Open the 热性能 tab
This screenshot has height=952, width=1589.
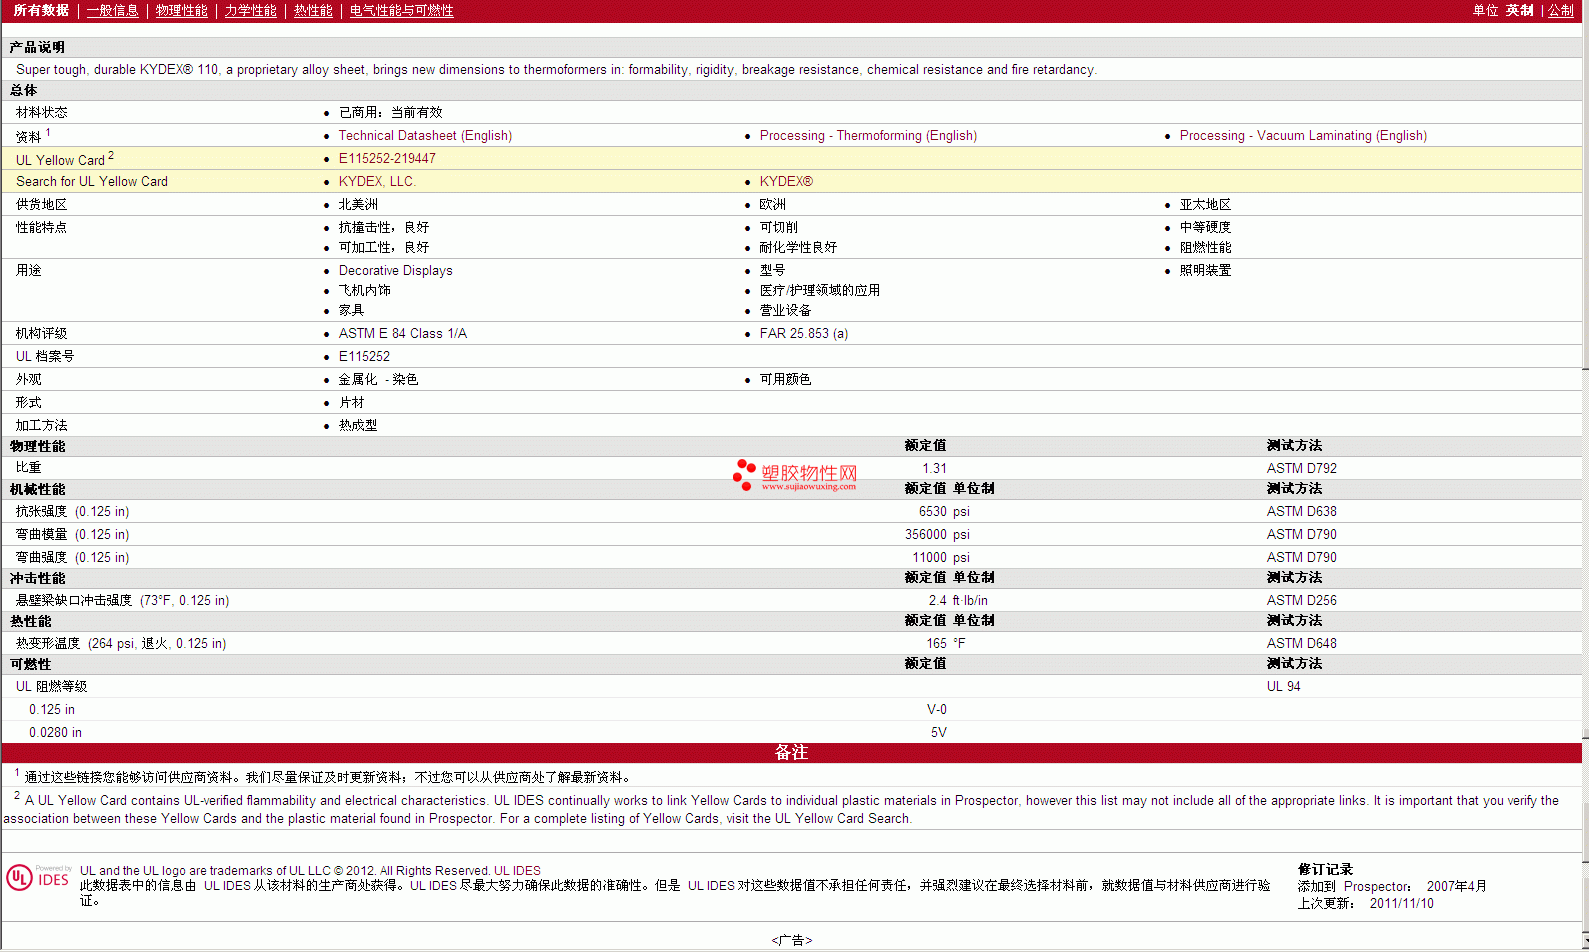(313, 10)
